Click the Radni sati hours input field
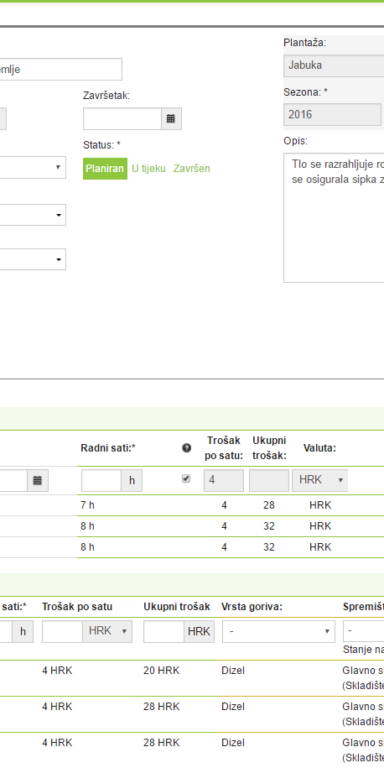 coord(101,480)
